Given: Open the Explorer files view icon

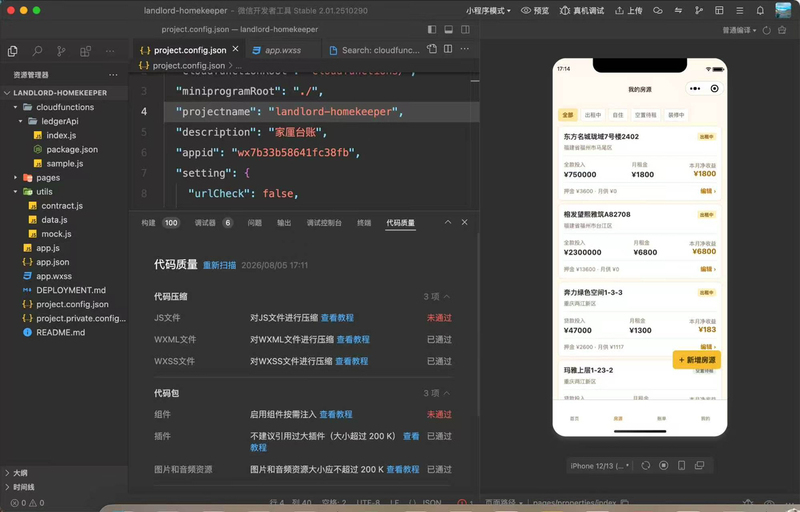Looking at the screenshot, I should [13, 51].
